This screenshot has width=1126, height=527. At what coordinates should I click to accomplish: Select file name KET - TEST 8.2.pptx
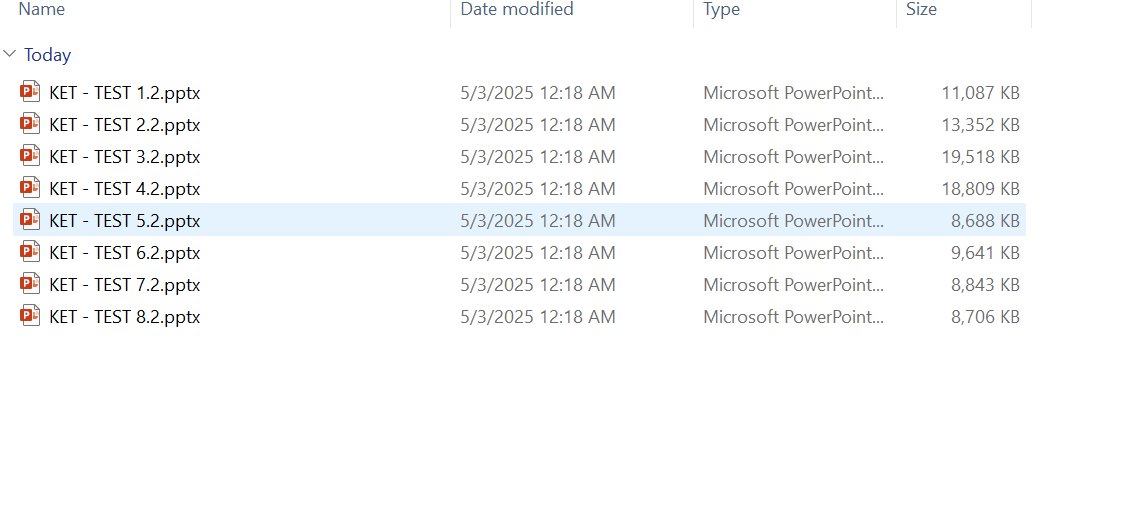point(124,317)
